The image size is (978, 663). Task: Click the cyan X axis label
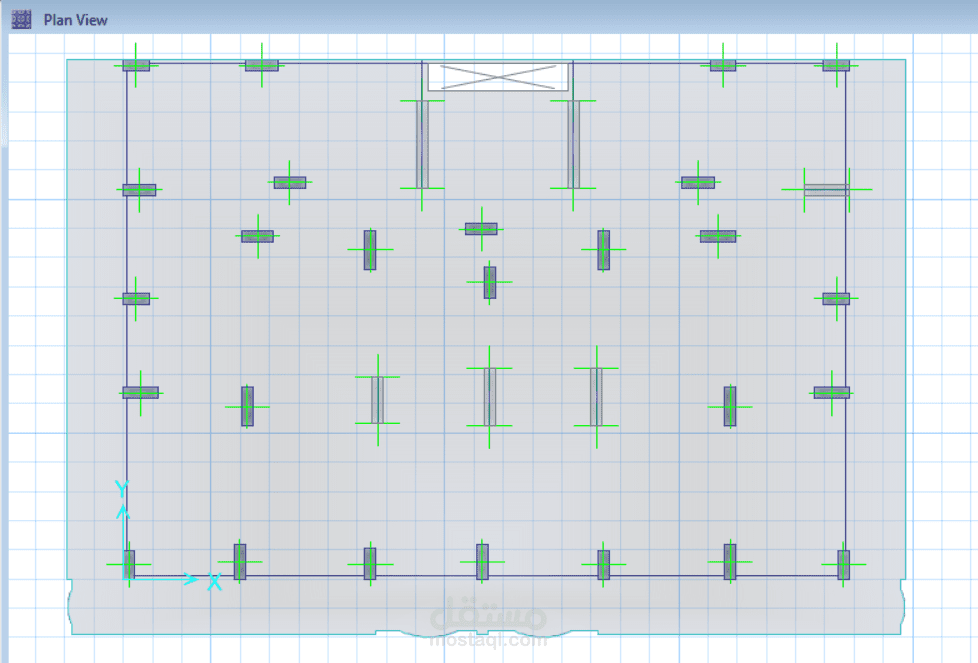(215, 583)
